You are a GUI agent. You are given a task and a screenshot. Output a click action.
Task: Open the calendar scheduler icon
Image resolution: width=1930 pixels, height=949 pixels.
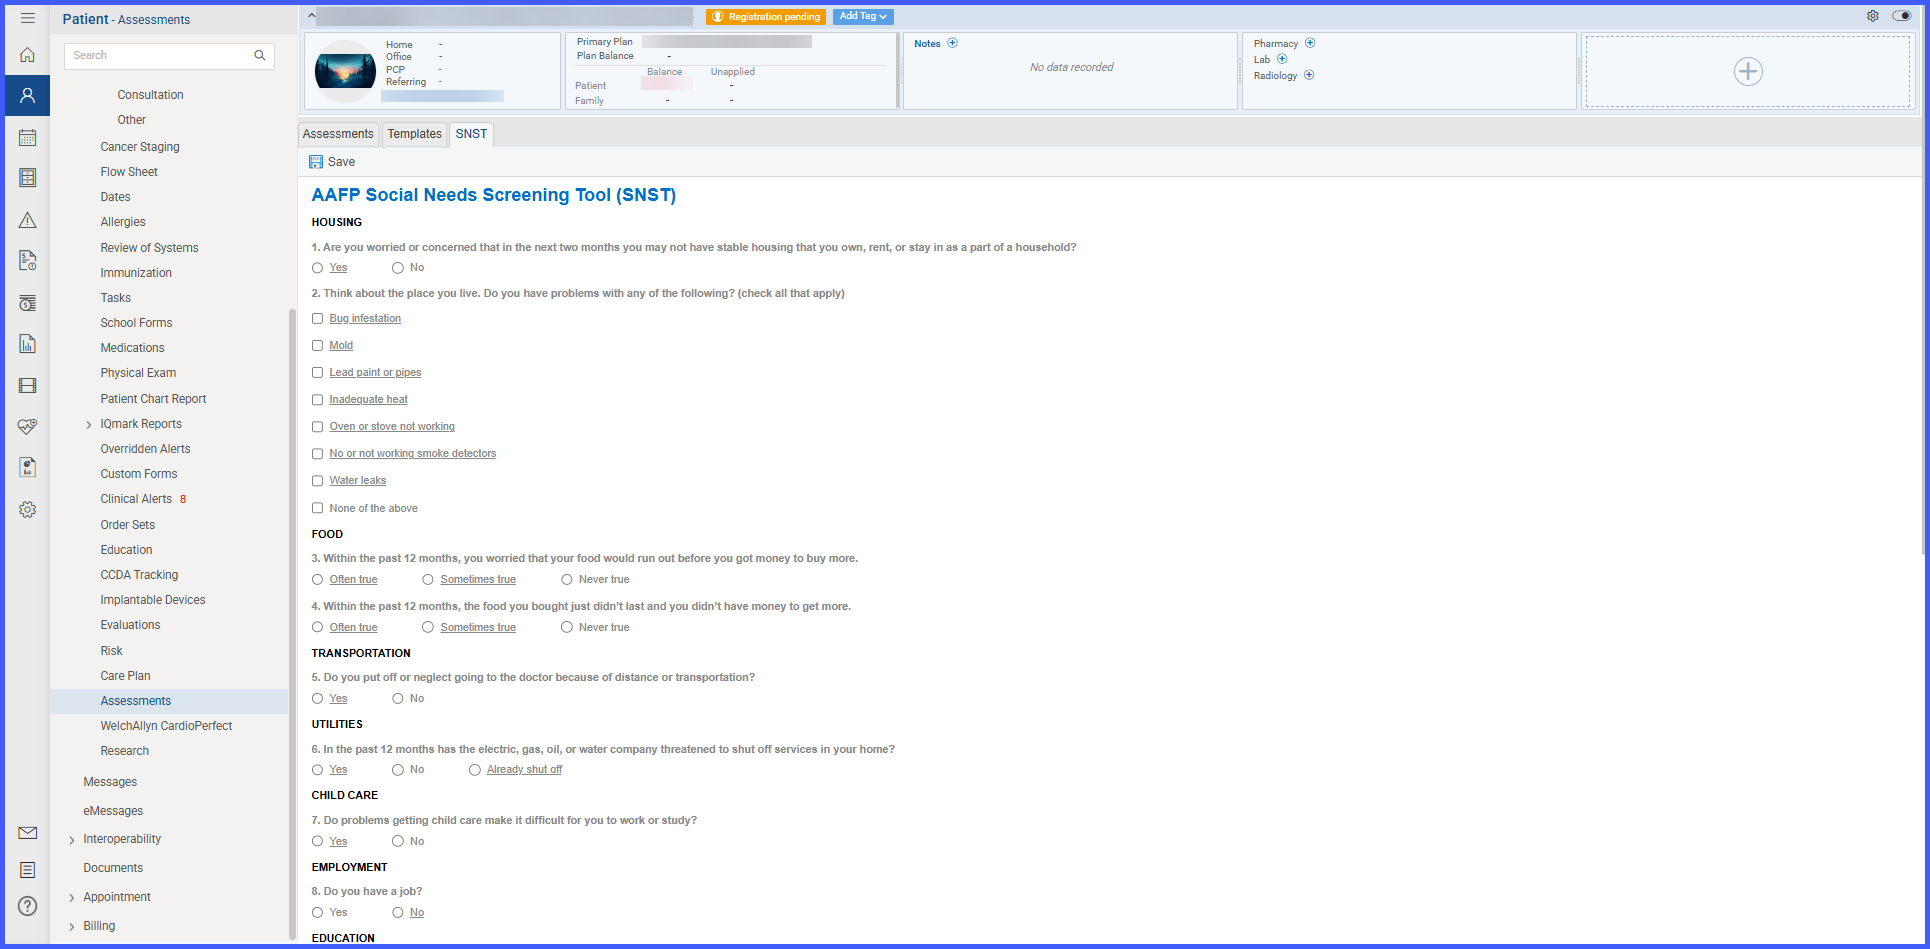coord(27,137)
